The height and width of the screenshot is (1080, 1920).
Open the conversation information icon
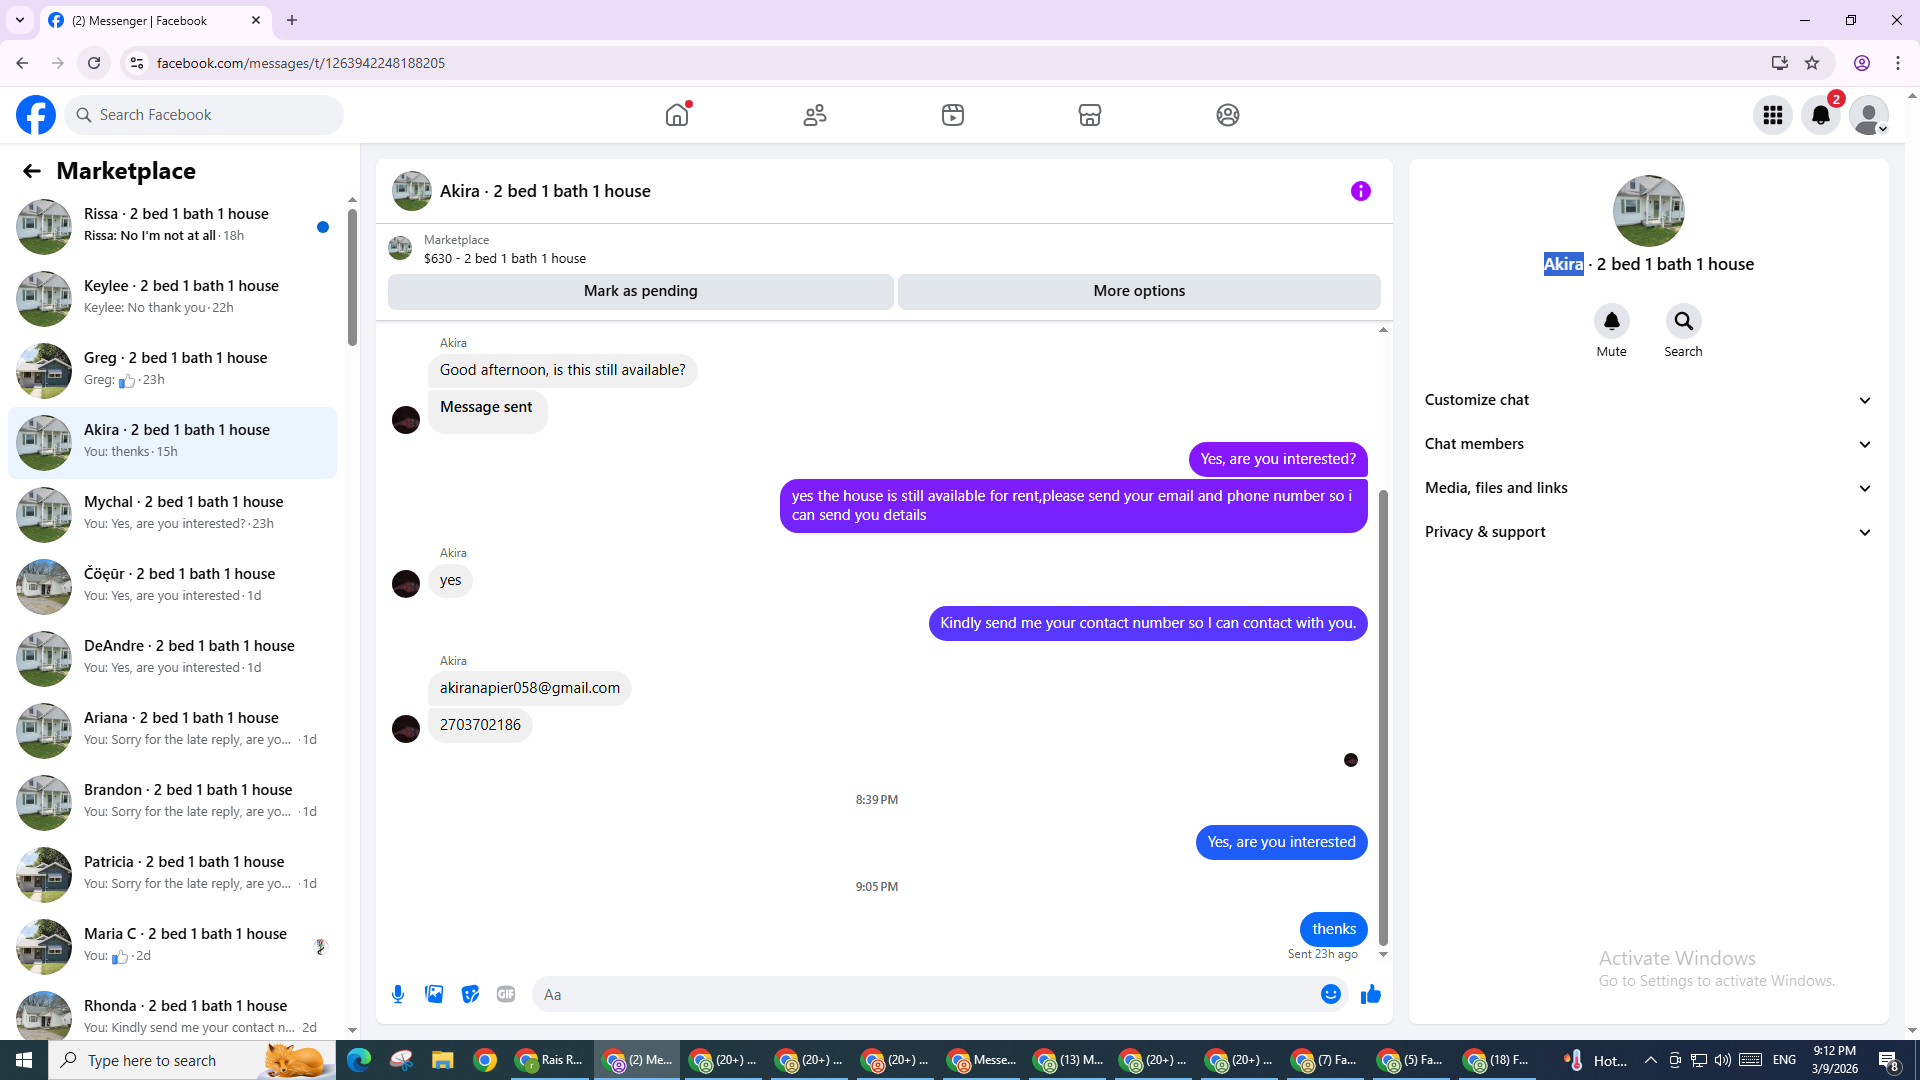point(1360,191)
